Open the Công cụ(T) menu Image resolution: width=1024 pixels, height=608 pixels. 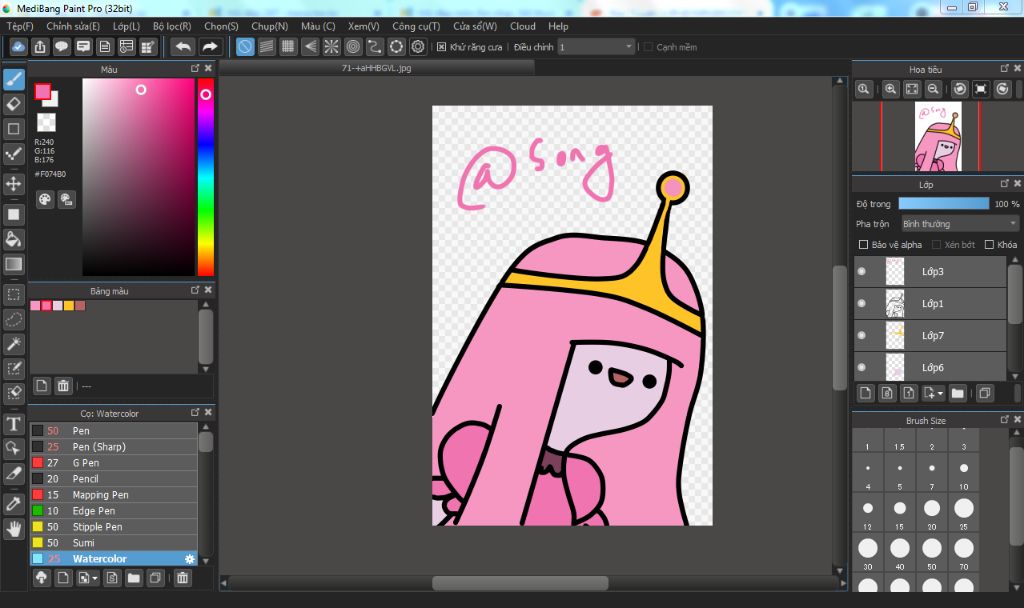416,27
